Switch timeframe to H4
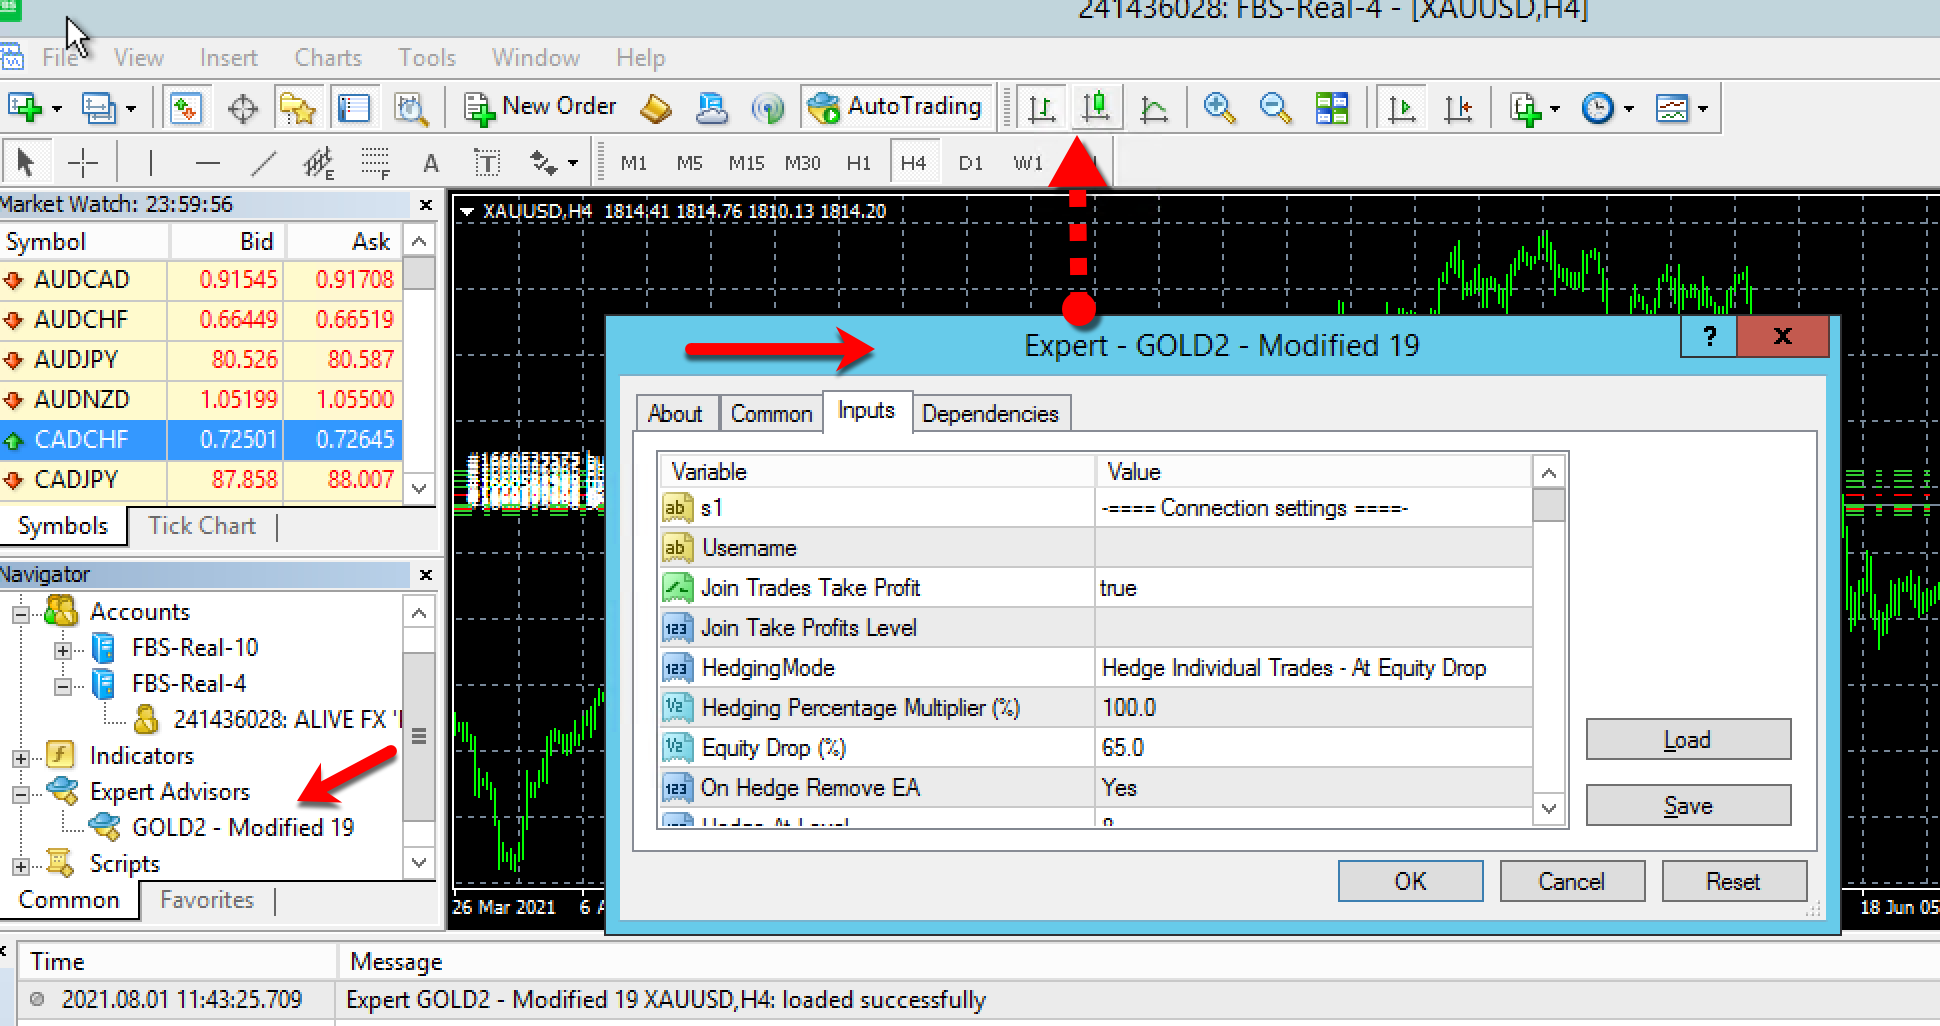The height and width of the screenshot is (1026, 1940). coord(913,163)
